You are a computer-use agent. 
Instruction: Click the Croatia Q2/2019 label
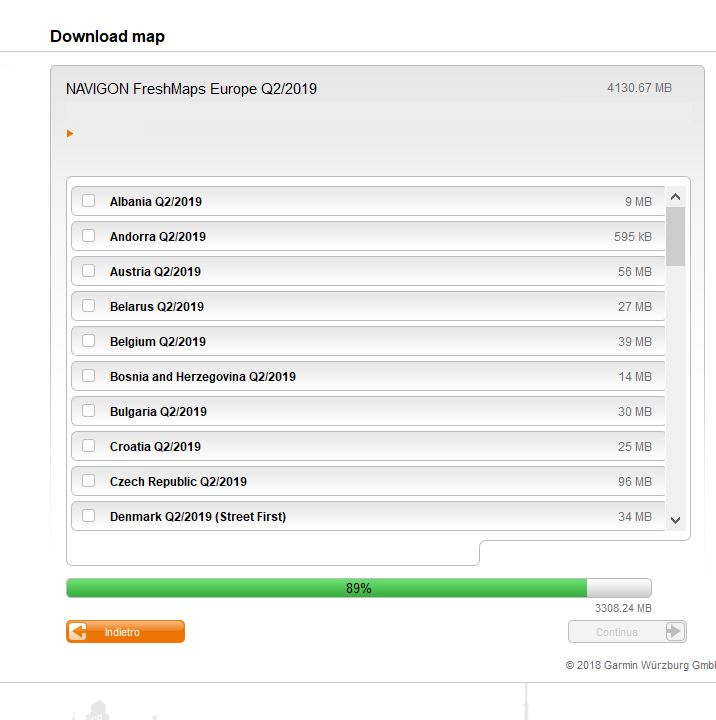coord(155,446)
